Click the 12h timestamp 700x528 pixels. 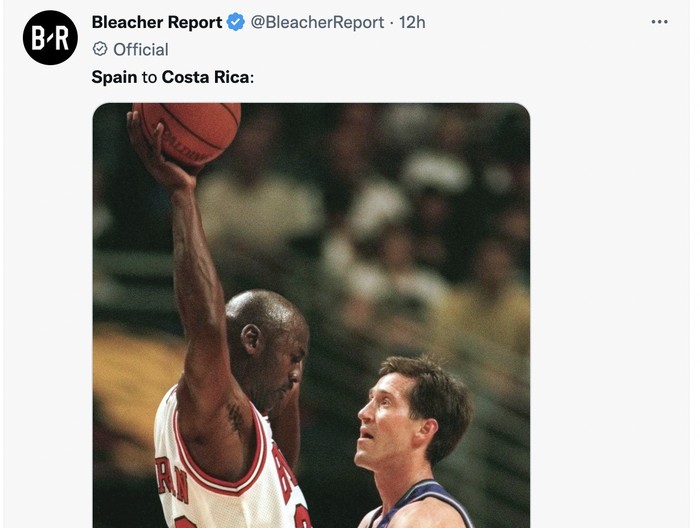point(412,22)
